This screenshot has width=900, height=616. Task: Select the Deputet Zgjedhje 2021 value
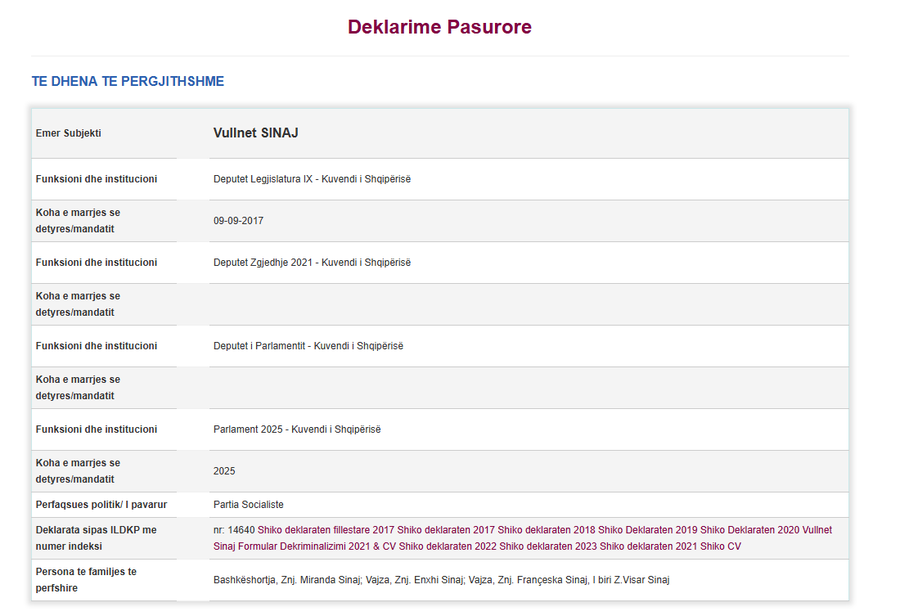tap(312, 262)
